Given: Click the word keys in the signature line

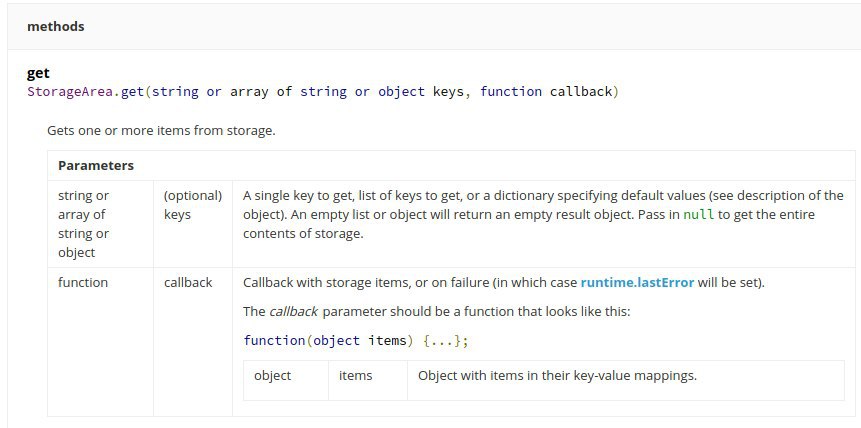Looking at the screenshot, I should tap(448, 91).
